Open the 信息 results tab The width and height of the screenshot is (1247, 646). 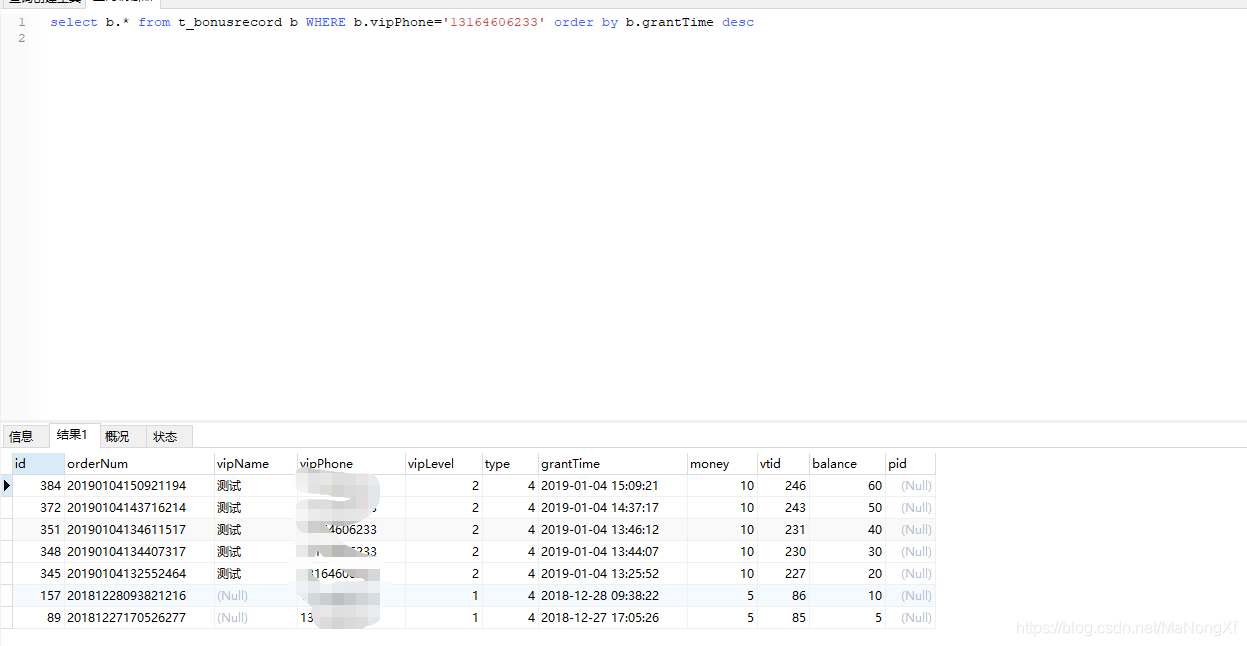click(x=23, y=436)
